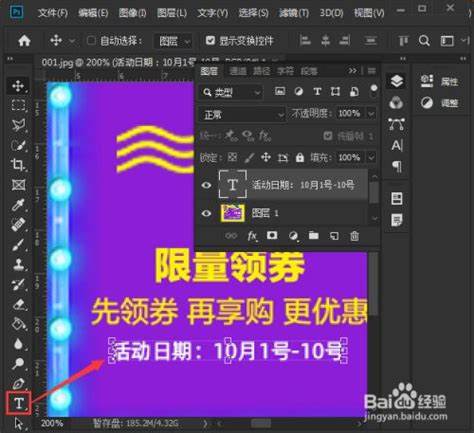Uncheck Show Transform Controls checkbox

click(210, 40)
